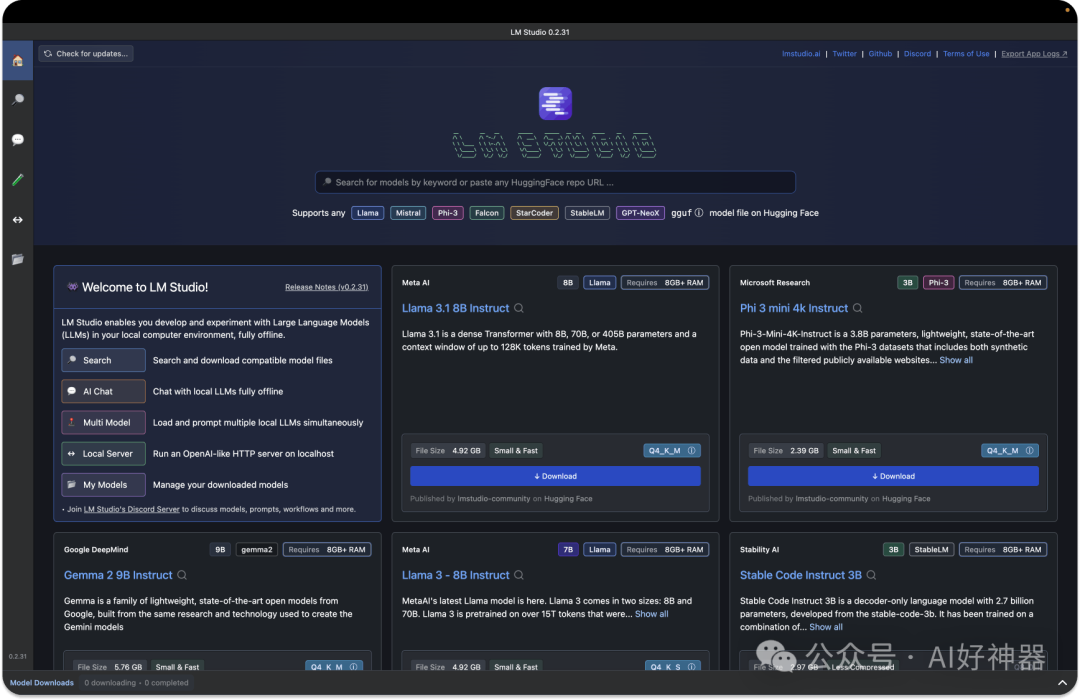The height and width of the screenshot is (700, 1080).
Task: Click info icon on Phi 3 Q4_K_M badge
Action: click(x=1030, y=451)
